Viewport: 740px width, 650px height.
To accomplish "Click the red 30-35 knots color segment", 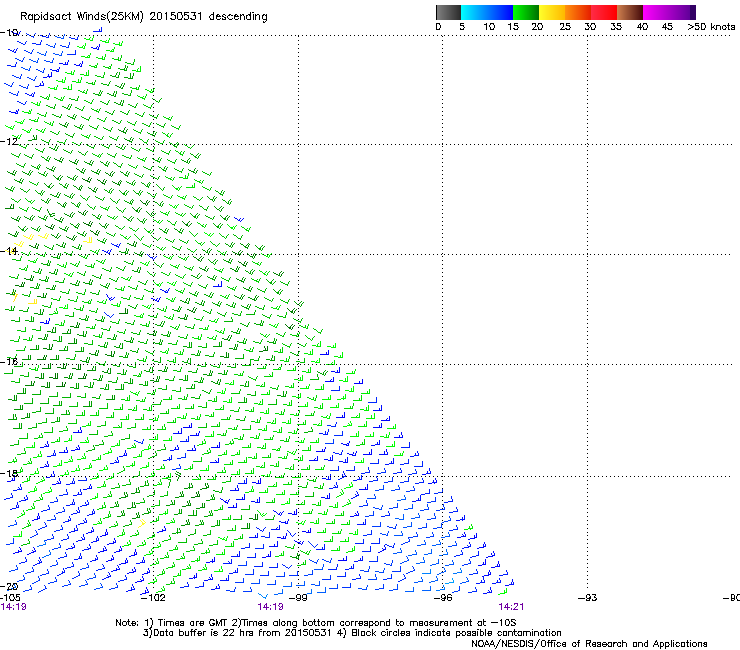I will click(604, 12).
